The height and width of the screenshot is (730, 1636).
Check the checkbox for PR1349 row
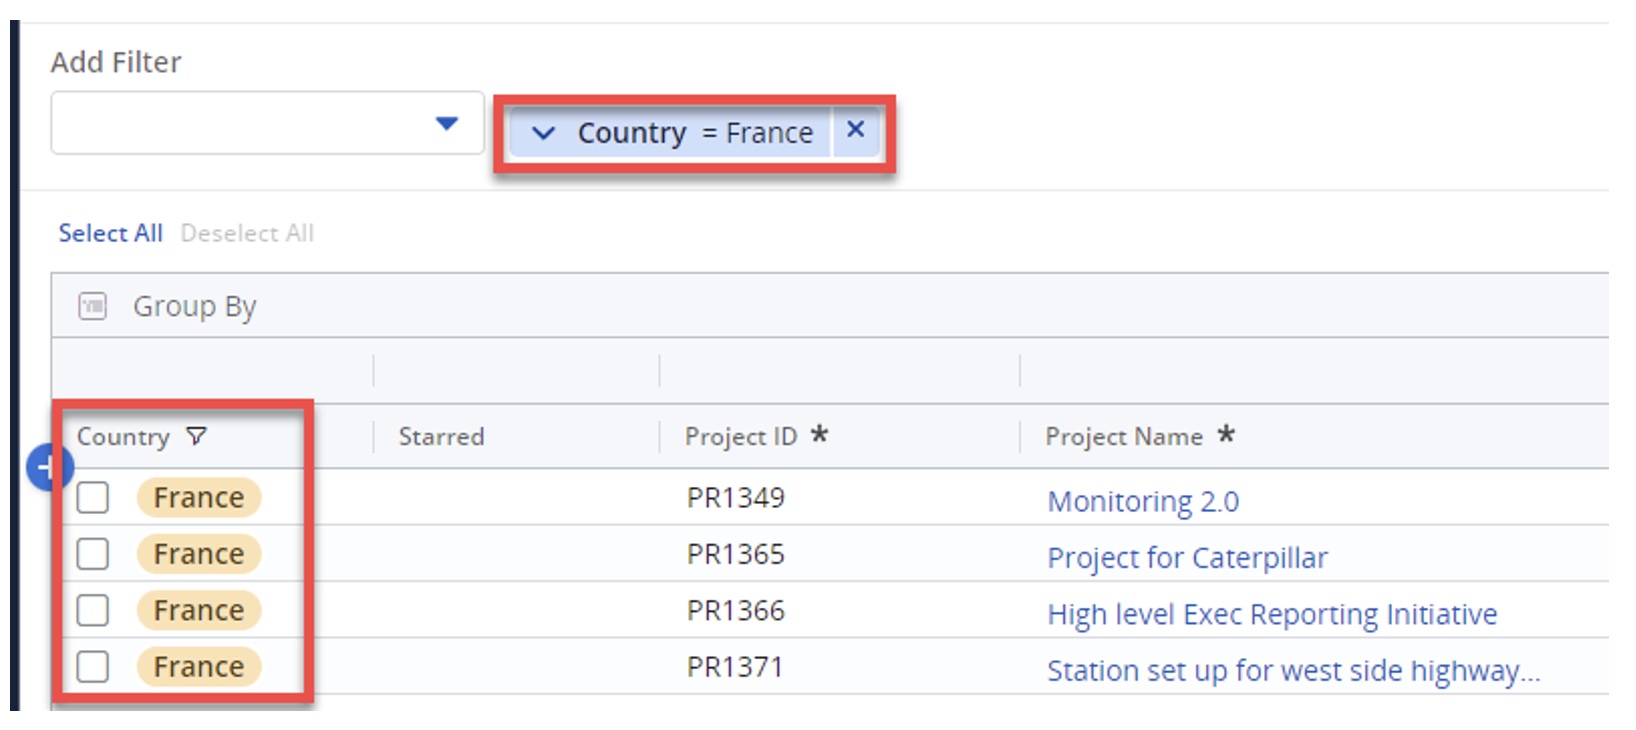(93, 497)
